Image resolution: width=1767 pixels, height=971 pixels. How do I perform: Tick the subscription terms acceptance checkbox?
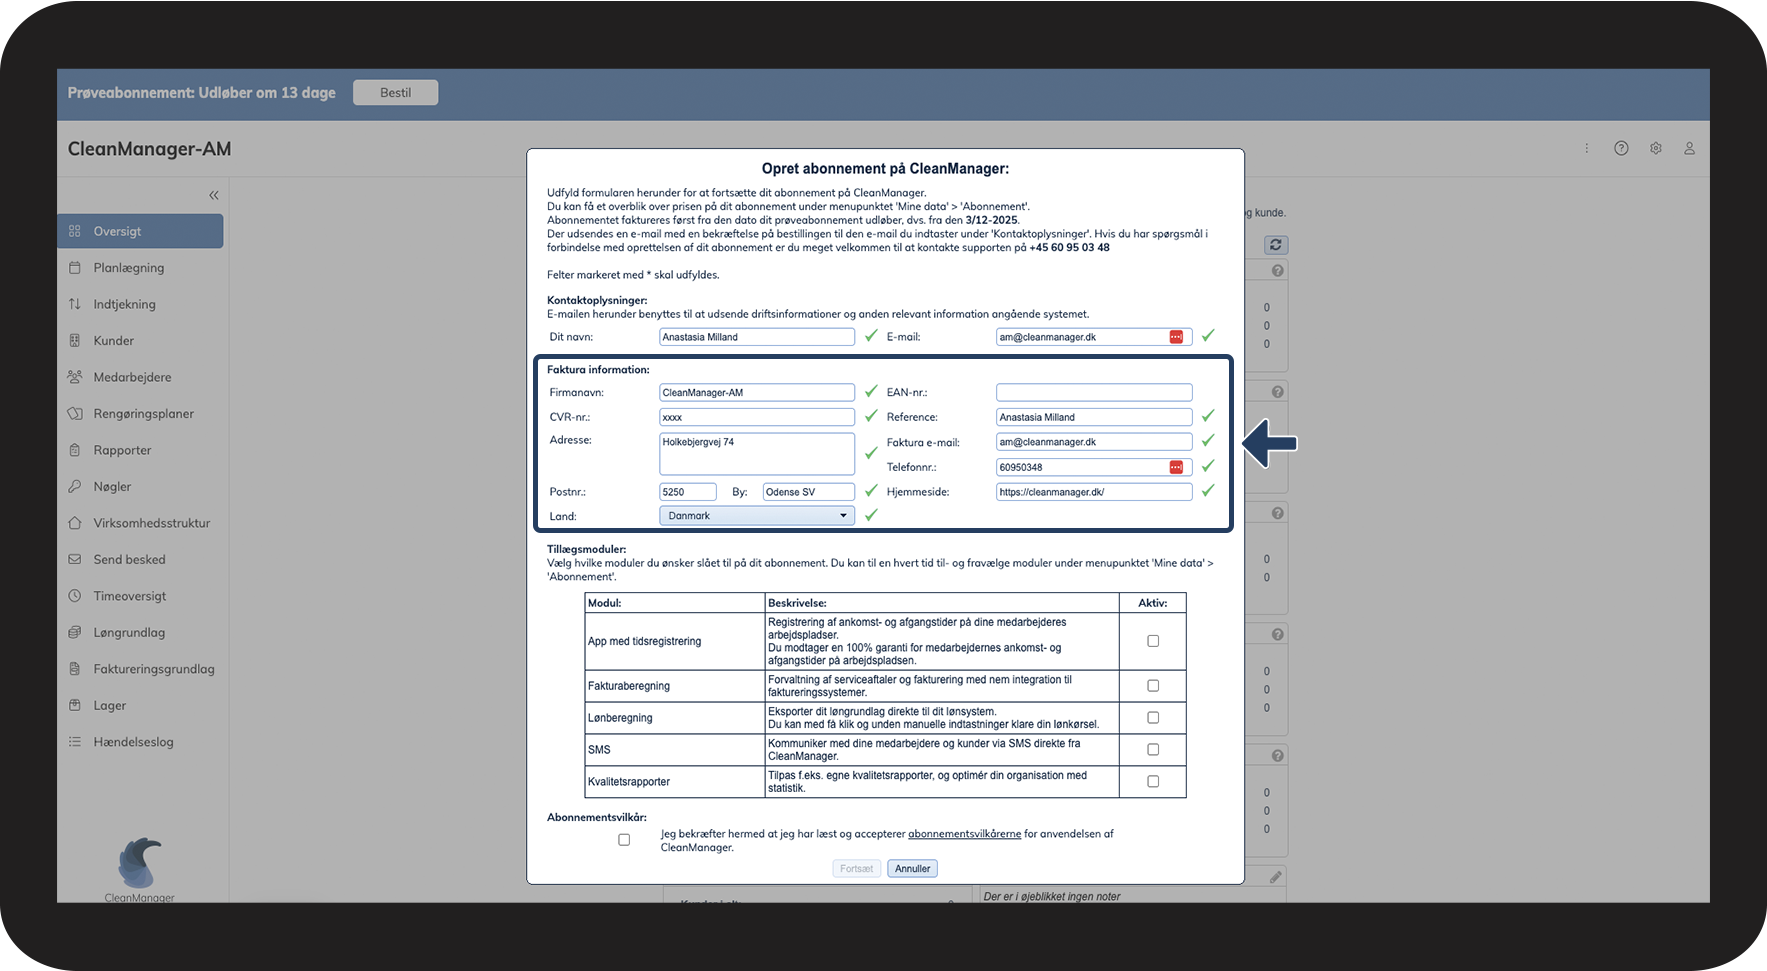coord(624,840)
